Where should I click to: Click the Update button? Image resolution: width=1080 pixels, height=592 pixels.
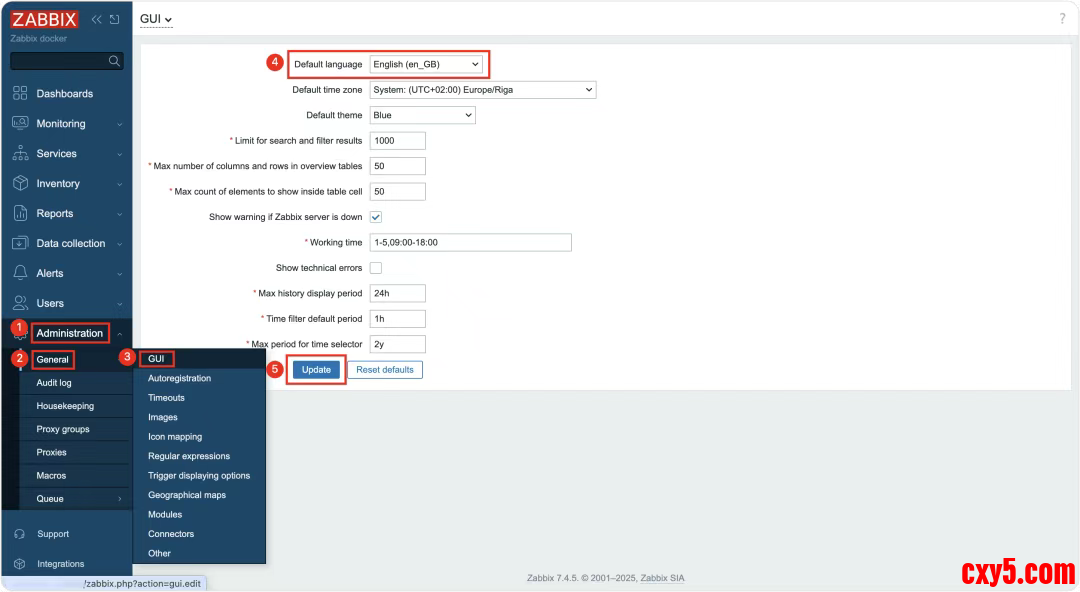click(316, 370)
